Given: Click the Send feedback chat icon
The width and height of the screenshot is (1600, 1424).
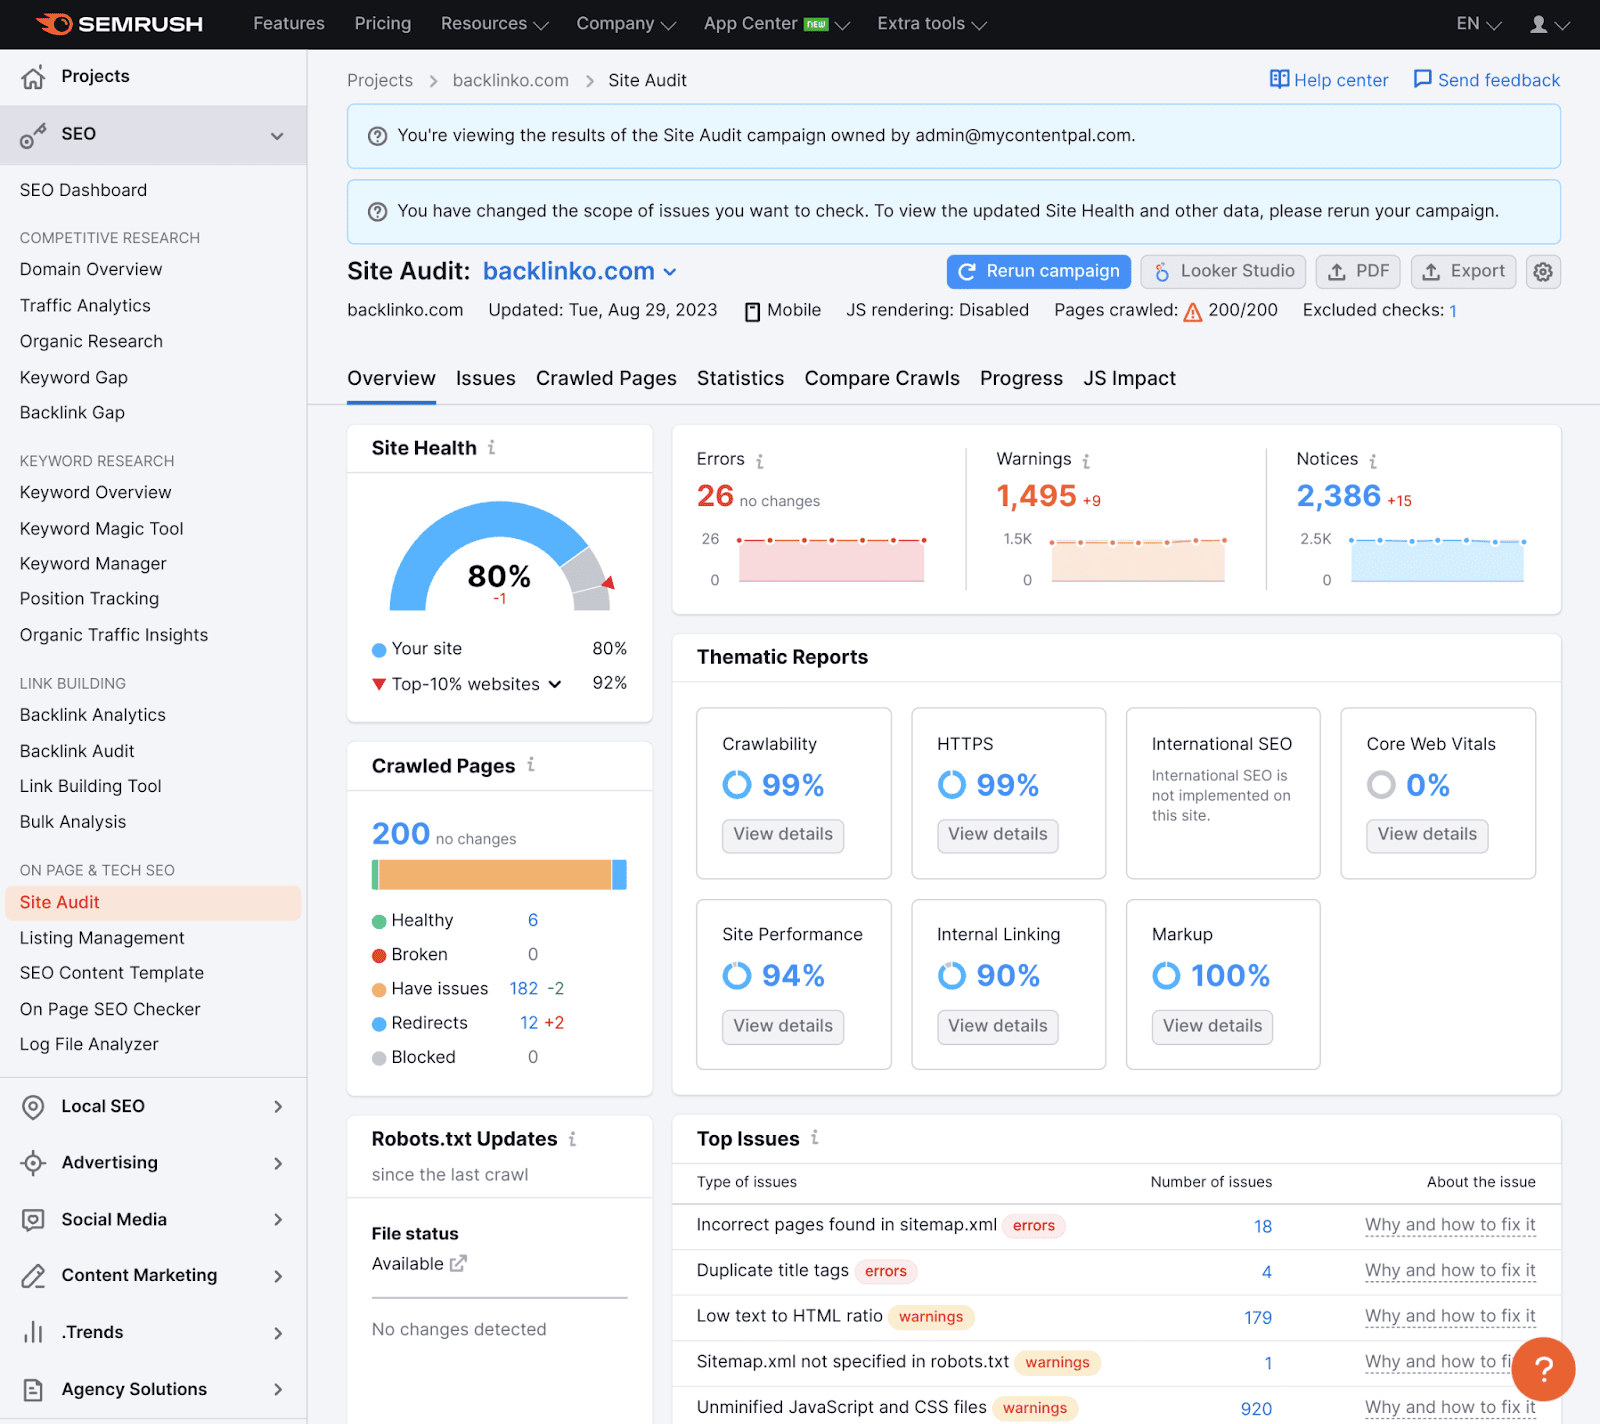Looking at the screenshot, I should (1422, 79).
